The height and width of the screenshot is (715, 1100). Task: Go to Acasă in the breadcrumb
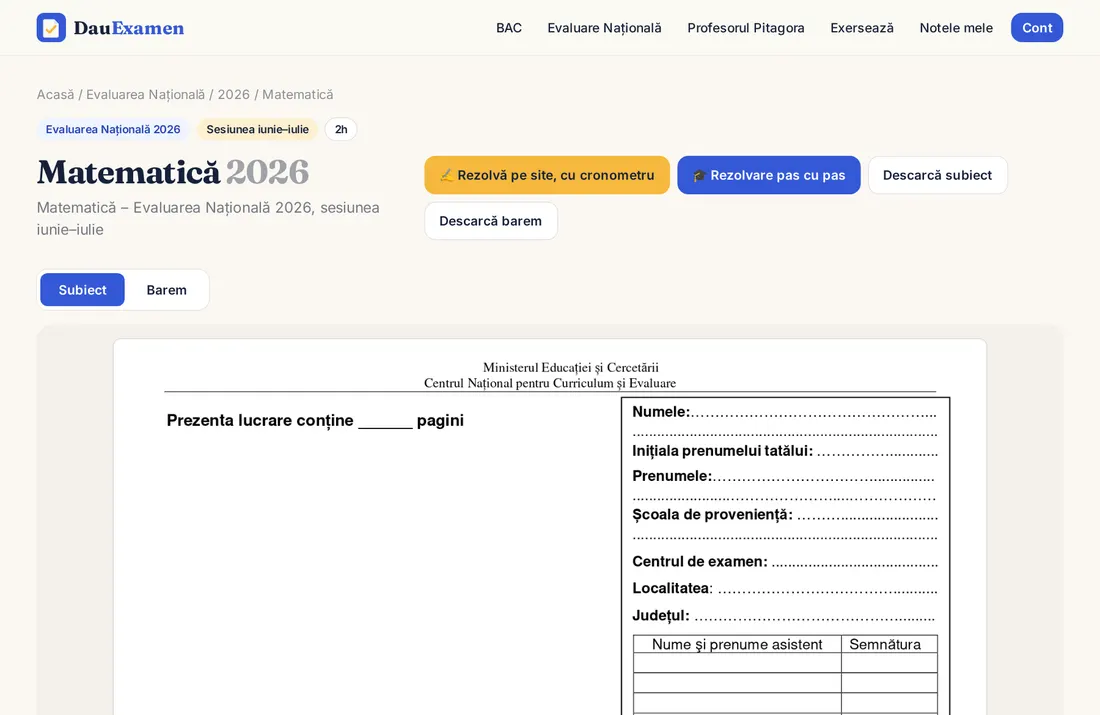pos(55,95)
